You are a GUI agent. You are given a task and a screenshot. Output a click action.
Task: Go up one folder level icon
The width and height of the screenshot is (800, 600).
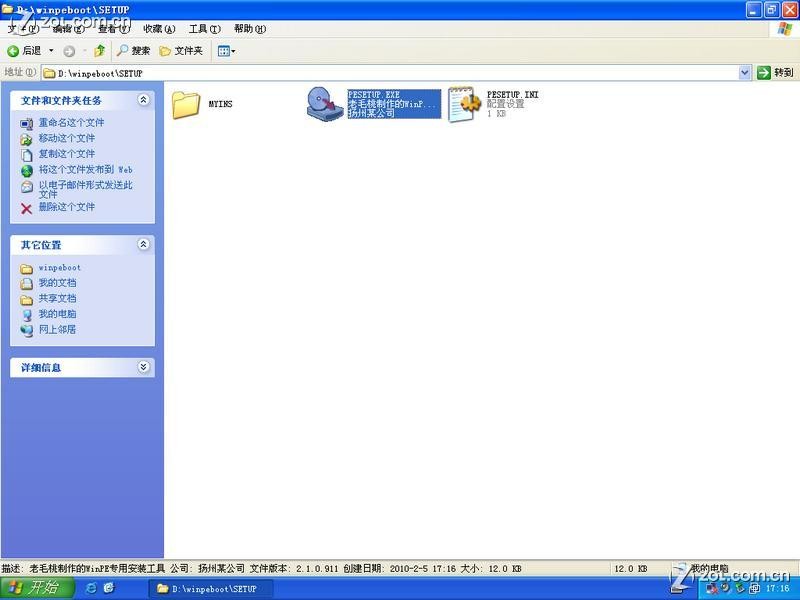point(99,51)
